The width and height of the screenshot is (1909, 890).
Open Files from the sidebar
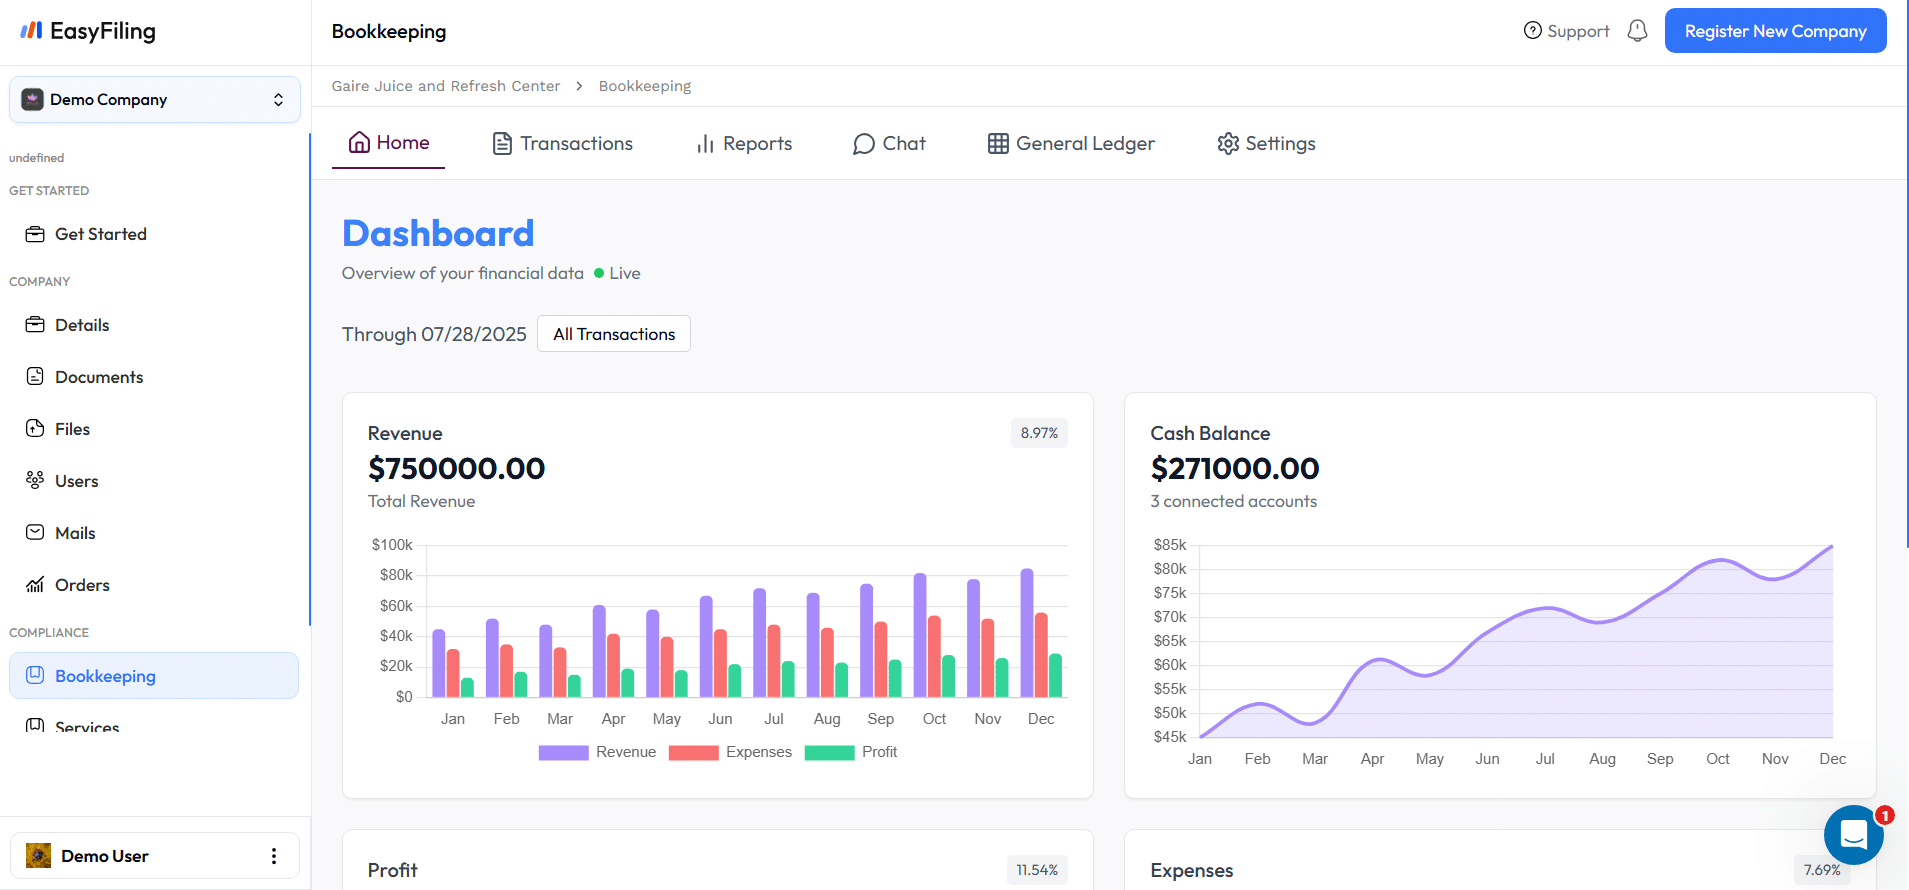click(x=72, y=429)
